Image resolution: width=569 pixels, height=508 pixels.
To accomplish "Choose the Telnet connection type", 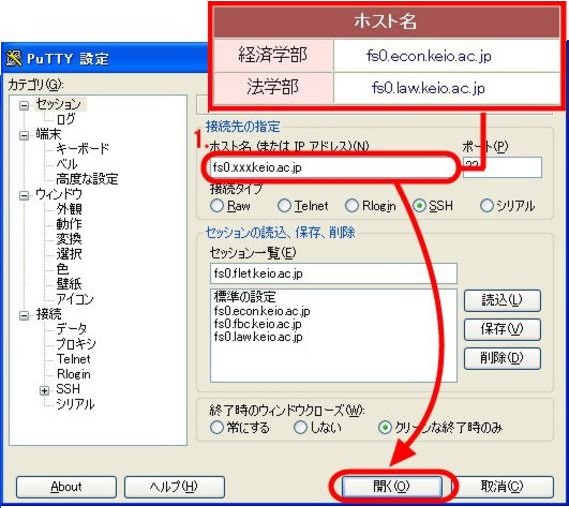I will (x=284, y=206).
